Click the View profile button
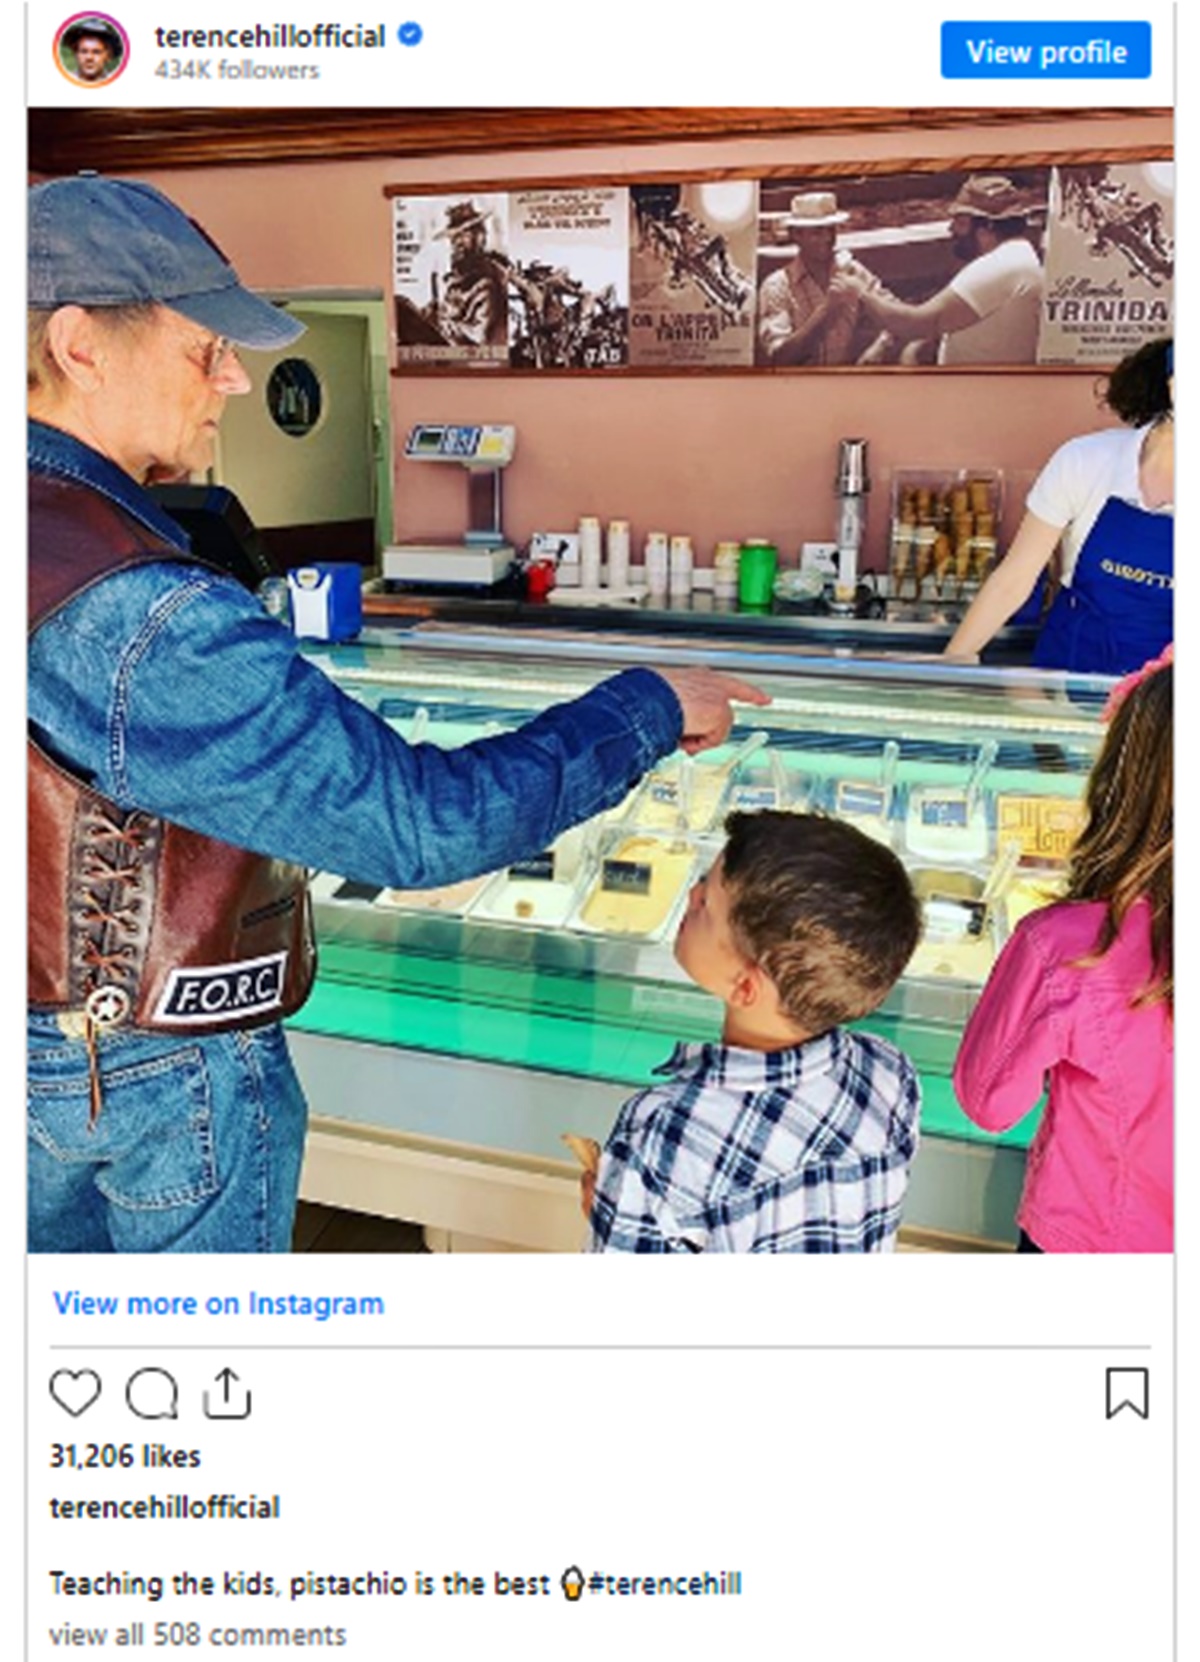1200x1662 pixels. pos(1045,51)
